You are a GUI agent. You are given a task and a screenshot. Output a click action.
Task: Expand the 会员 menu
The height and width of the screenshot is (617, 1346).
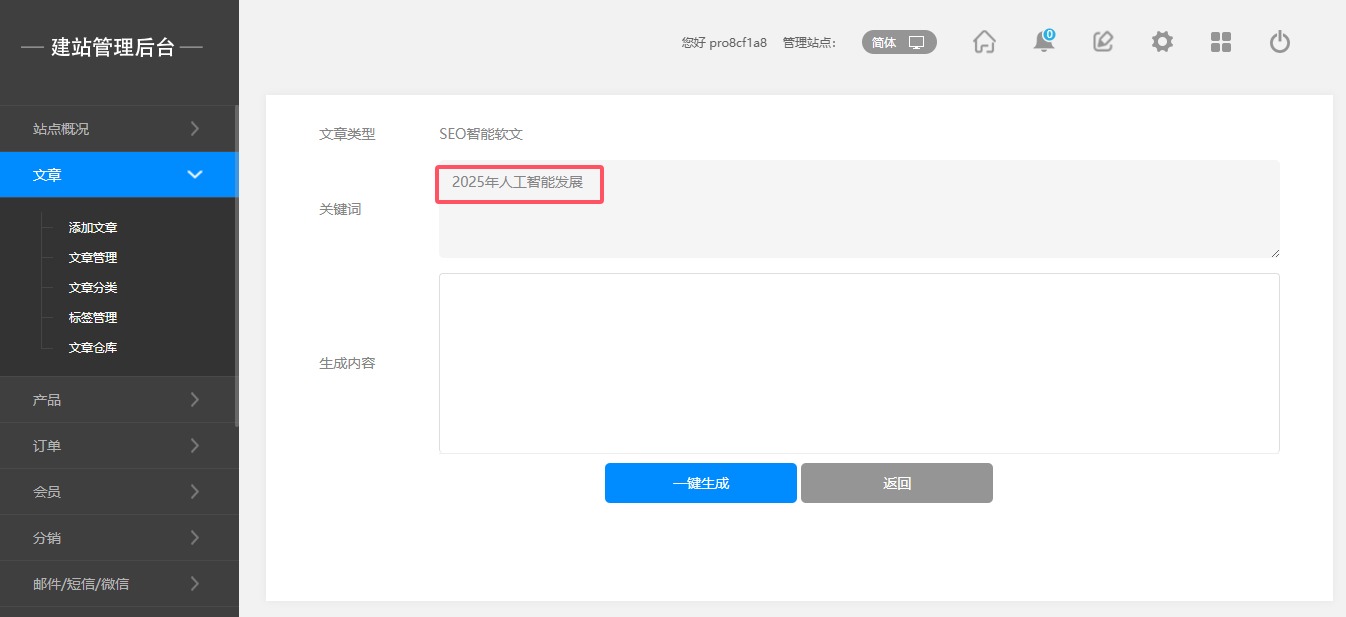(x=118, y=492)
